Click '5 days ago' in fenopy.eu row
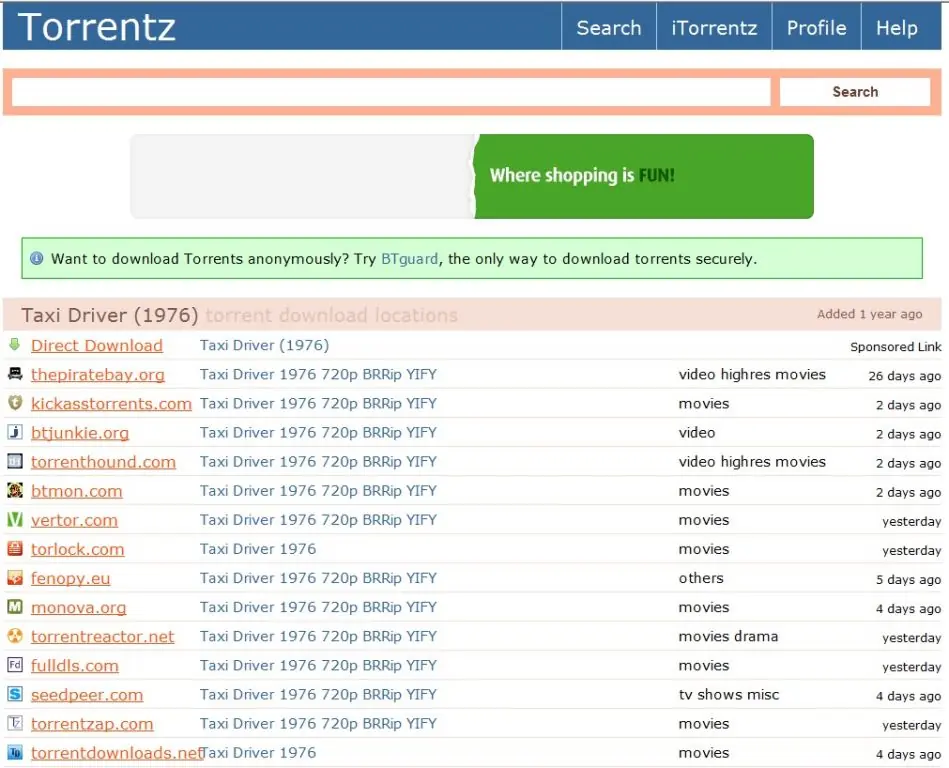The width and height of the screenshot is (949, 768). point(908,579)
